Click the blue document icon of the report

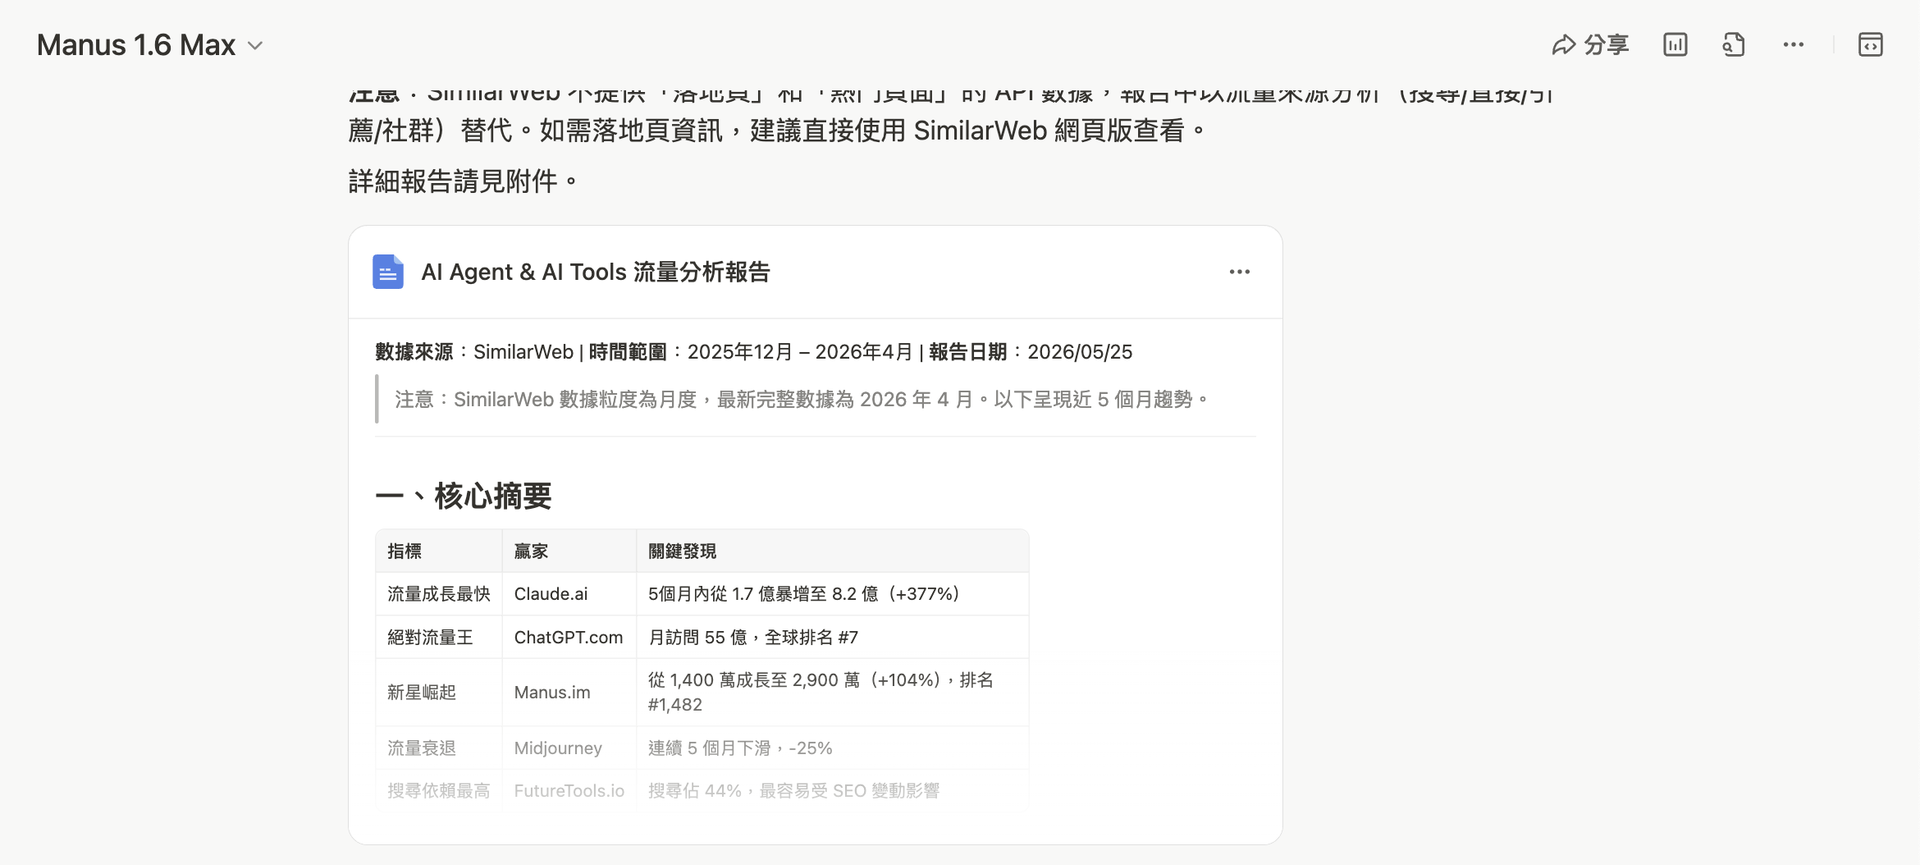coord(388,272)
